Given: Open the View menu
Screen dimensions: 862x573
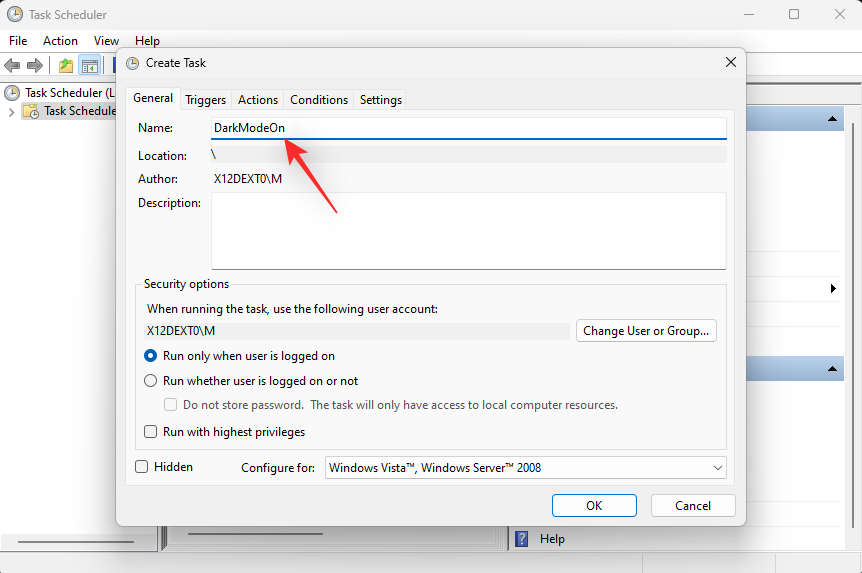Looking at the screenshot, I should coord(106,41).
